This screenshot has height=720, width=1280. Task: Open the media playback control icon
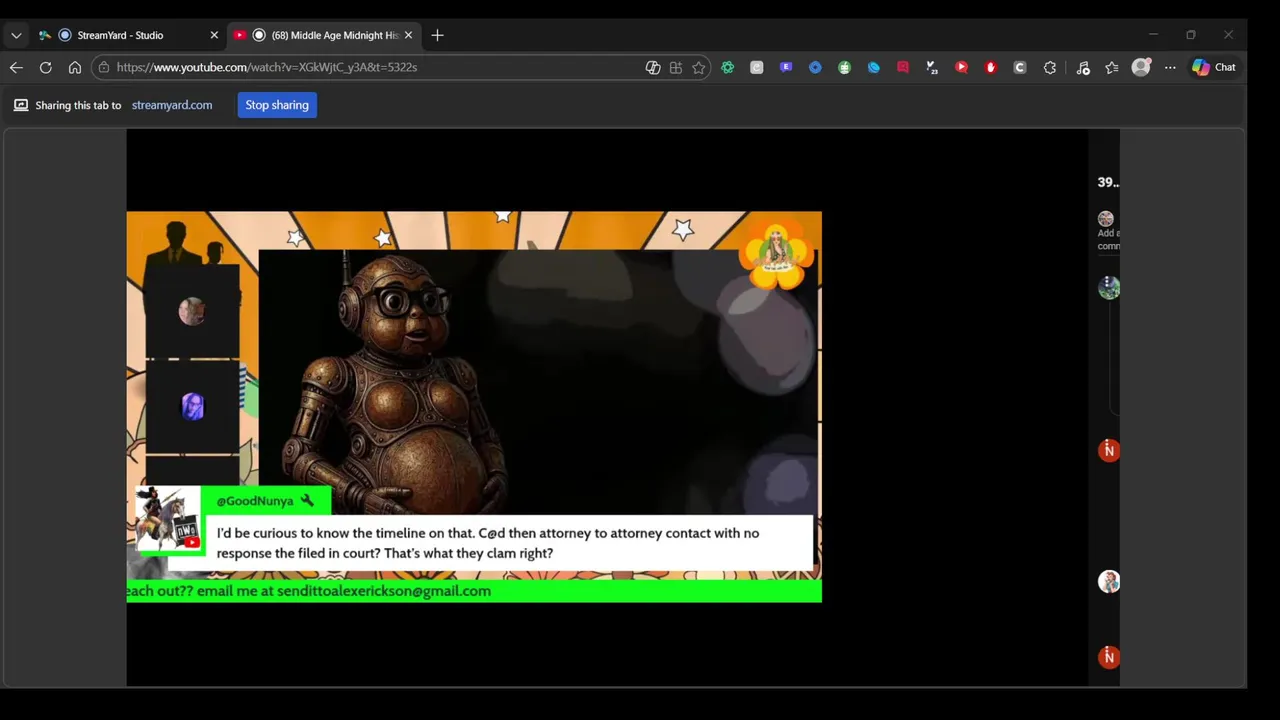point(1083,67)
